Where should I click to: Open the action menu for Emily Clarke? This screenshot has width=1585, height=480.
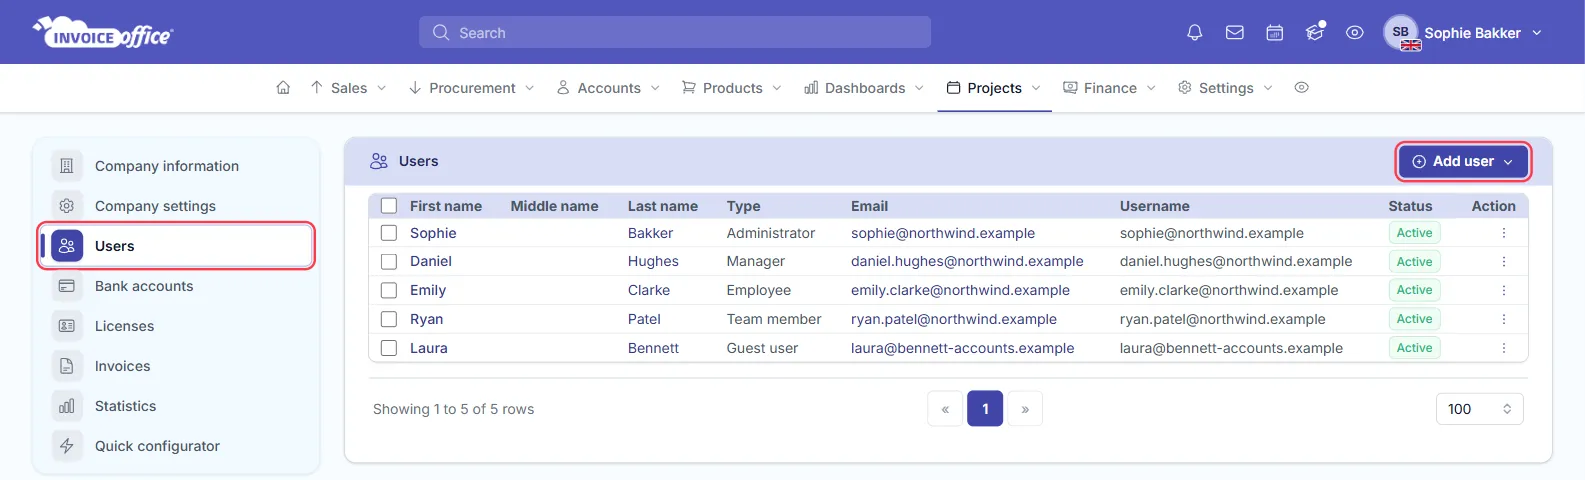click(x=1503, y=290)
